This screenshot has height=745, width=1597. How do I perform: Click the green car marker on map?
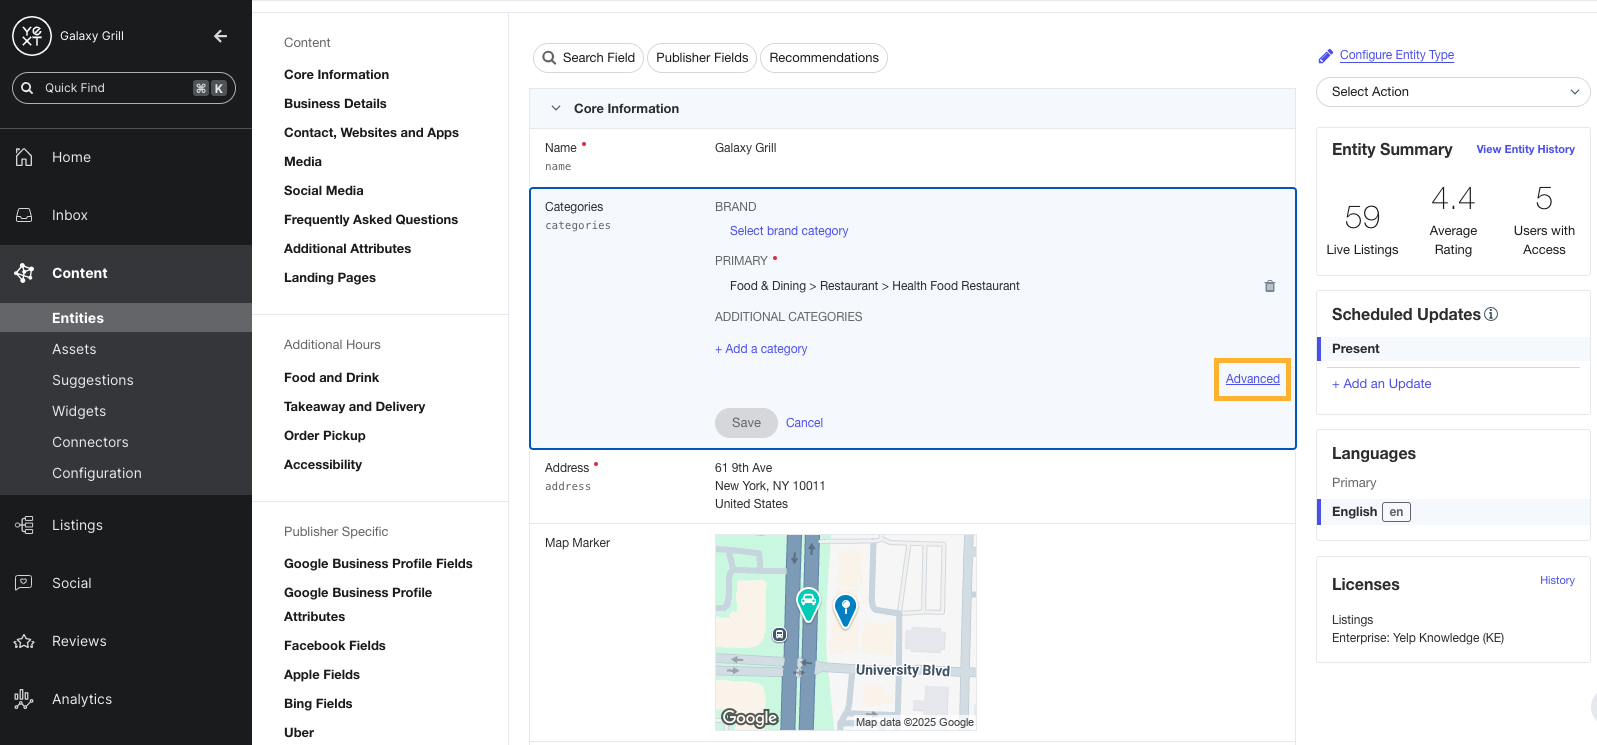[807, 603]
